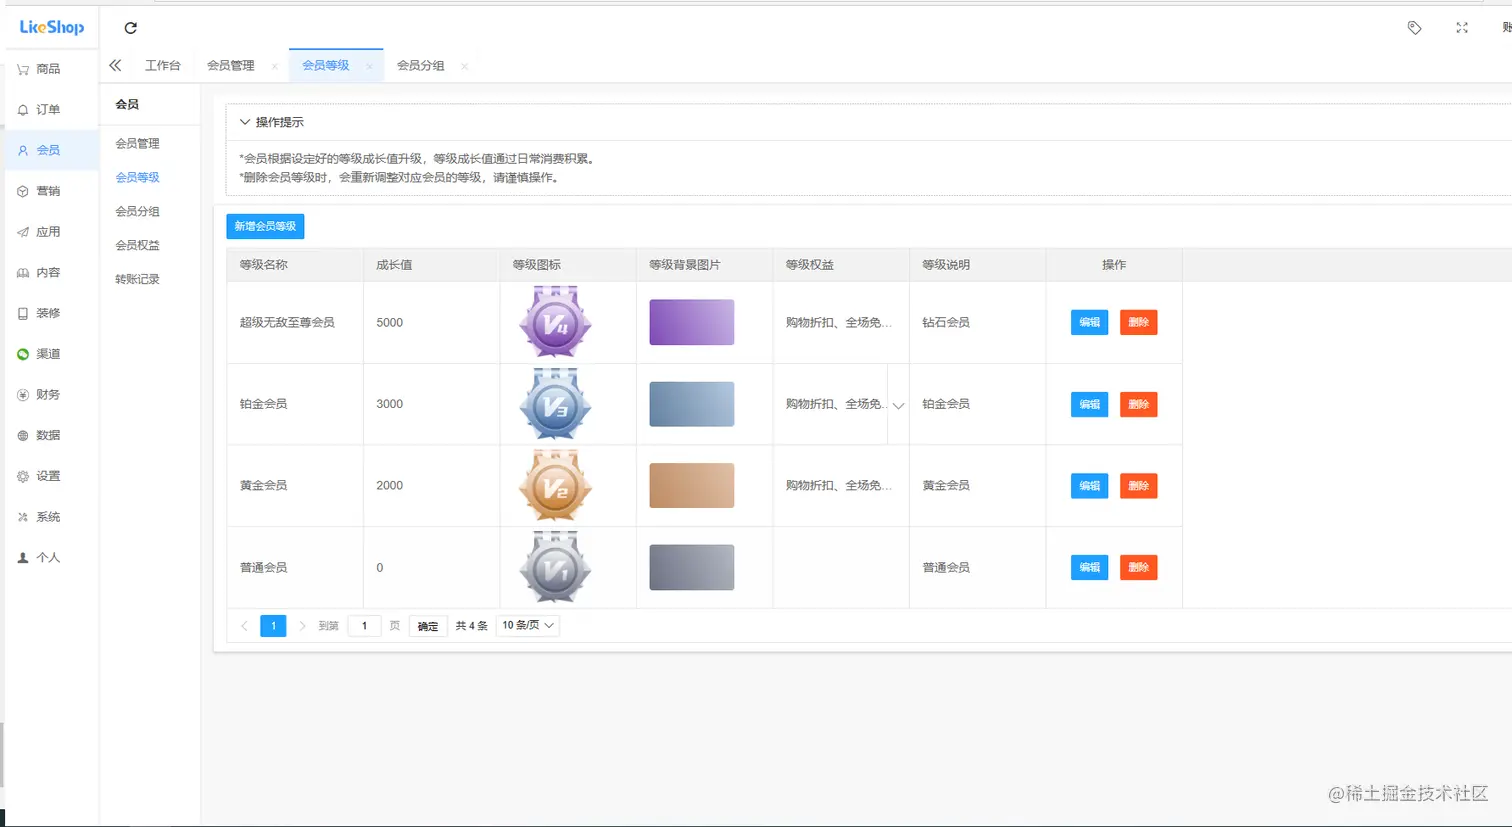Delete the 铂金会员 level
Screen dimensions: 1512x827
(1138, 404)
